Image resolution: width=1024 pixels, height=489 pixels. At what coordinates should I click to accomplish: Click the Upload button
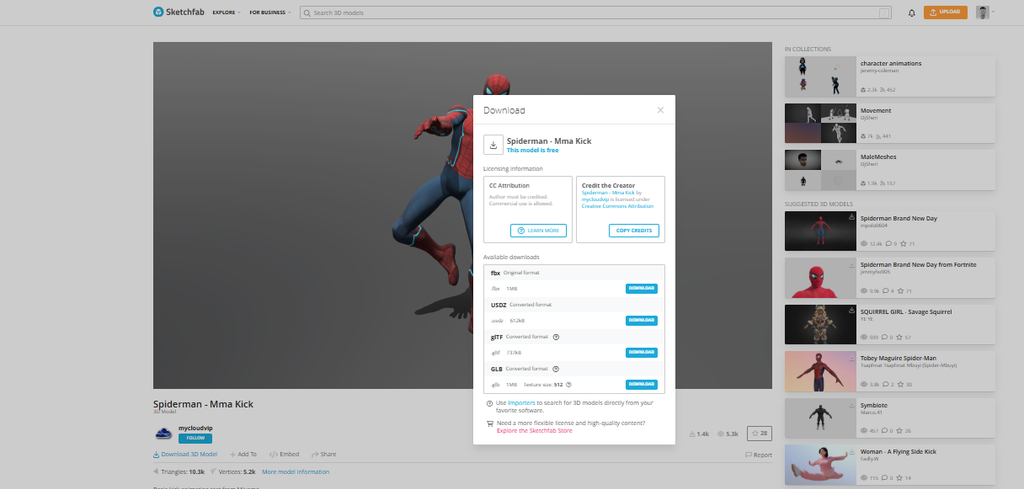pyautogui.click(x=945, y=12)
